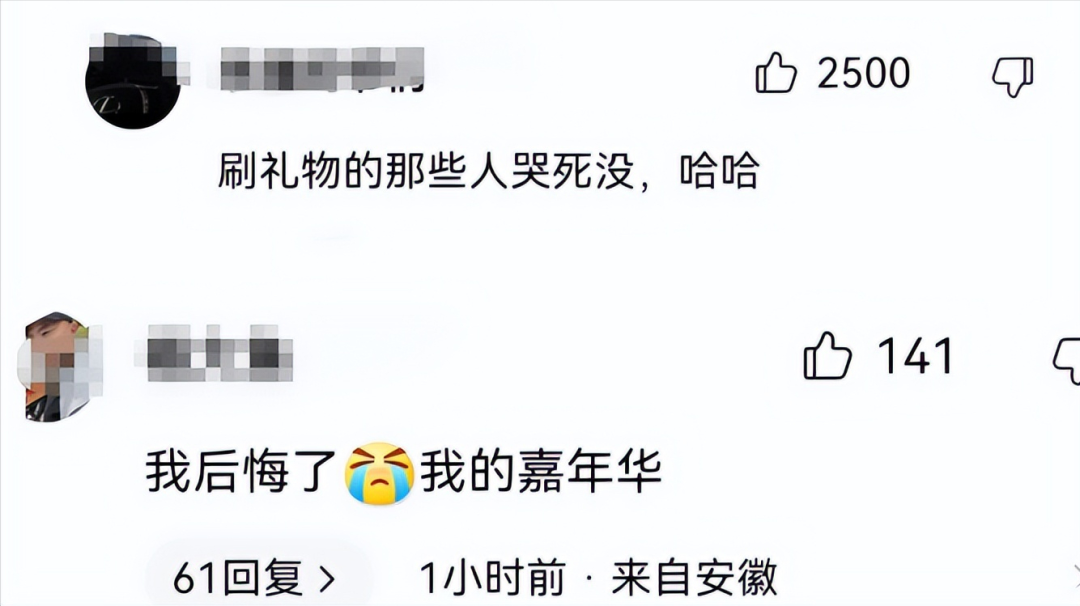Select comment text 我后悔了
The width and height of the screenshot is (1080, 606).
(x=240, y=472)
